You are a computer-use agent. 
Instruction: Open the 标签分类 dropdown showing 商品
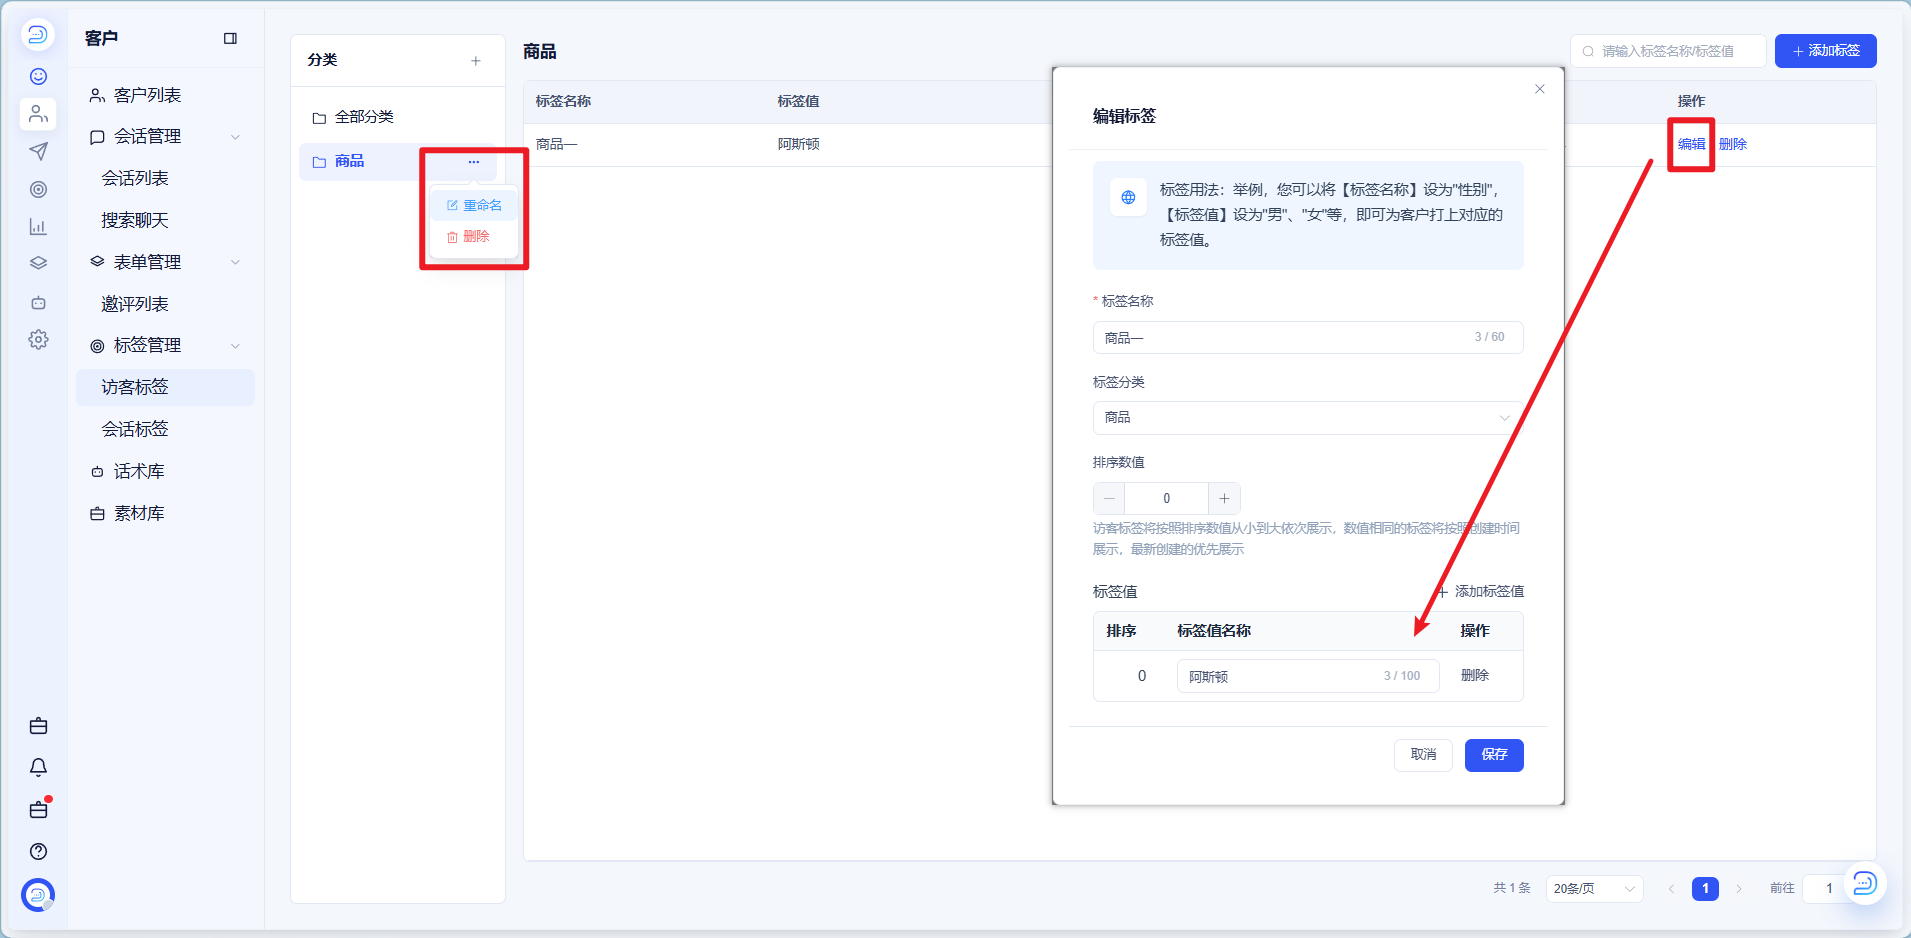tap(1308, 418)
